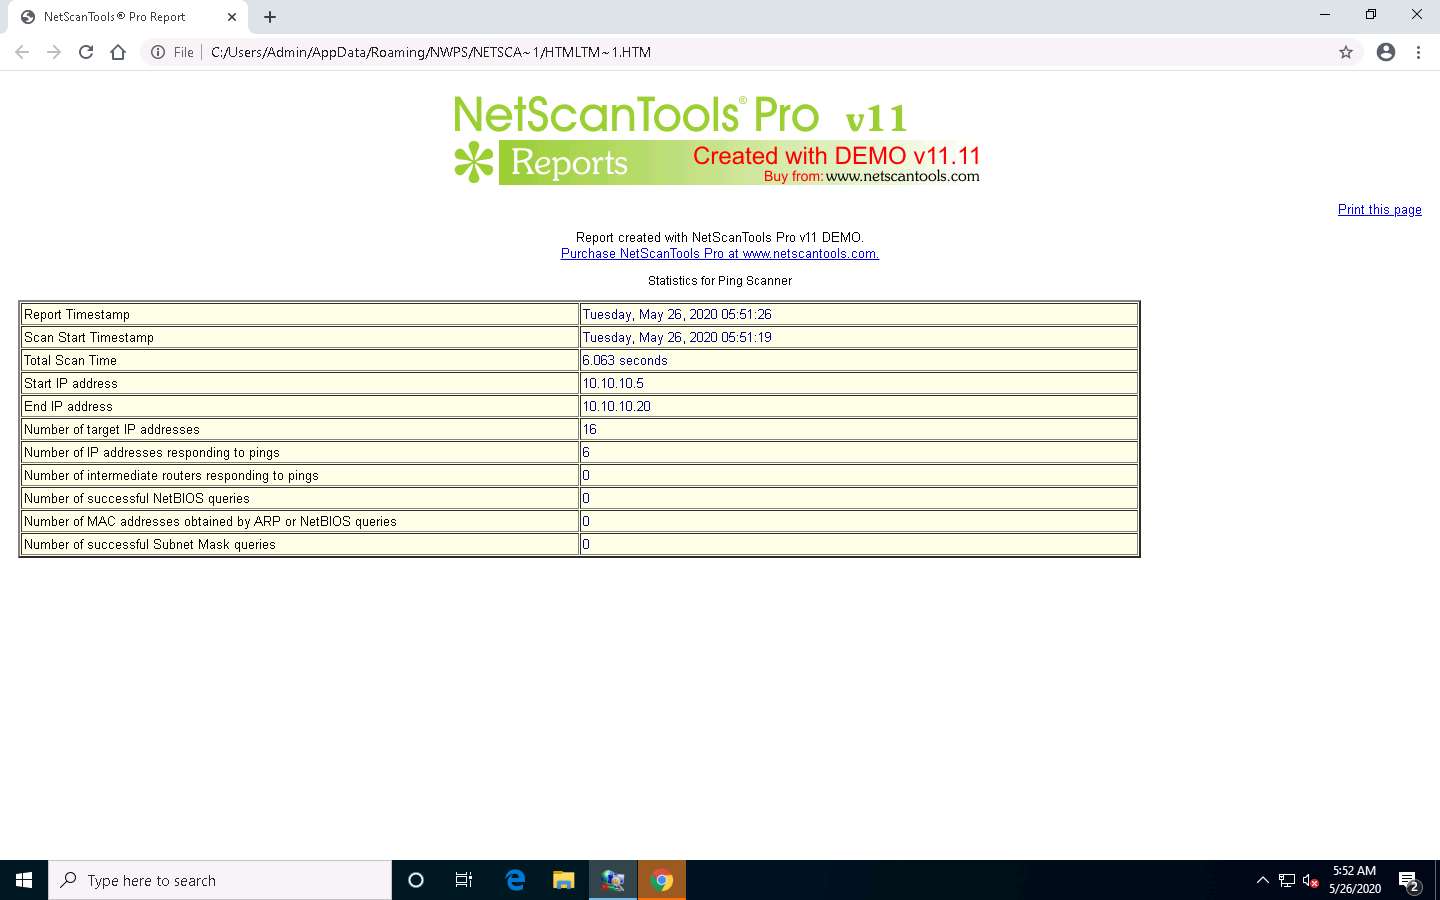Click Number of successful NetBIOS queries label
Image resolution: width=1440 pixels, height=900 pixels.
coord(137,498)
